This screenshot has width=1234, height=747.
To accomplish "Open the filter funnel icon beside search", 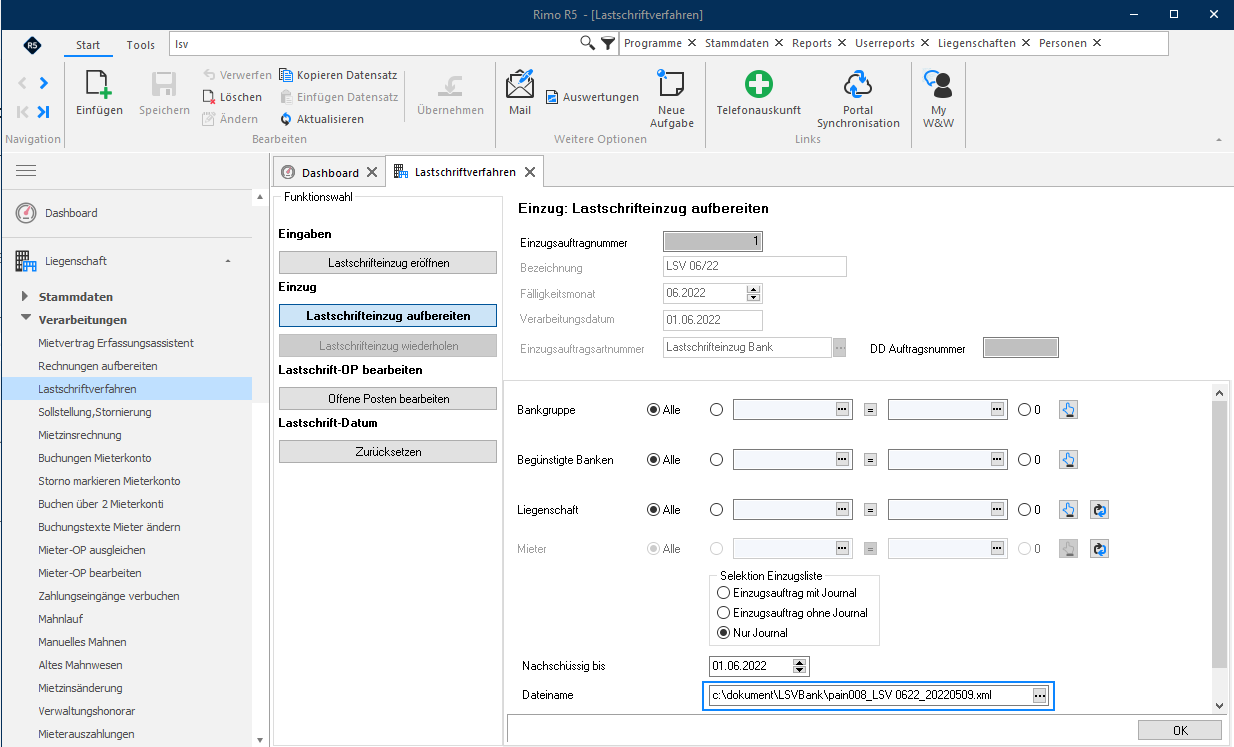I will [x=608, y=43].
